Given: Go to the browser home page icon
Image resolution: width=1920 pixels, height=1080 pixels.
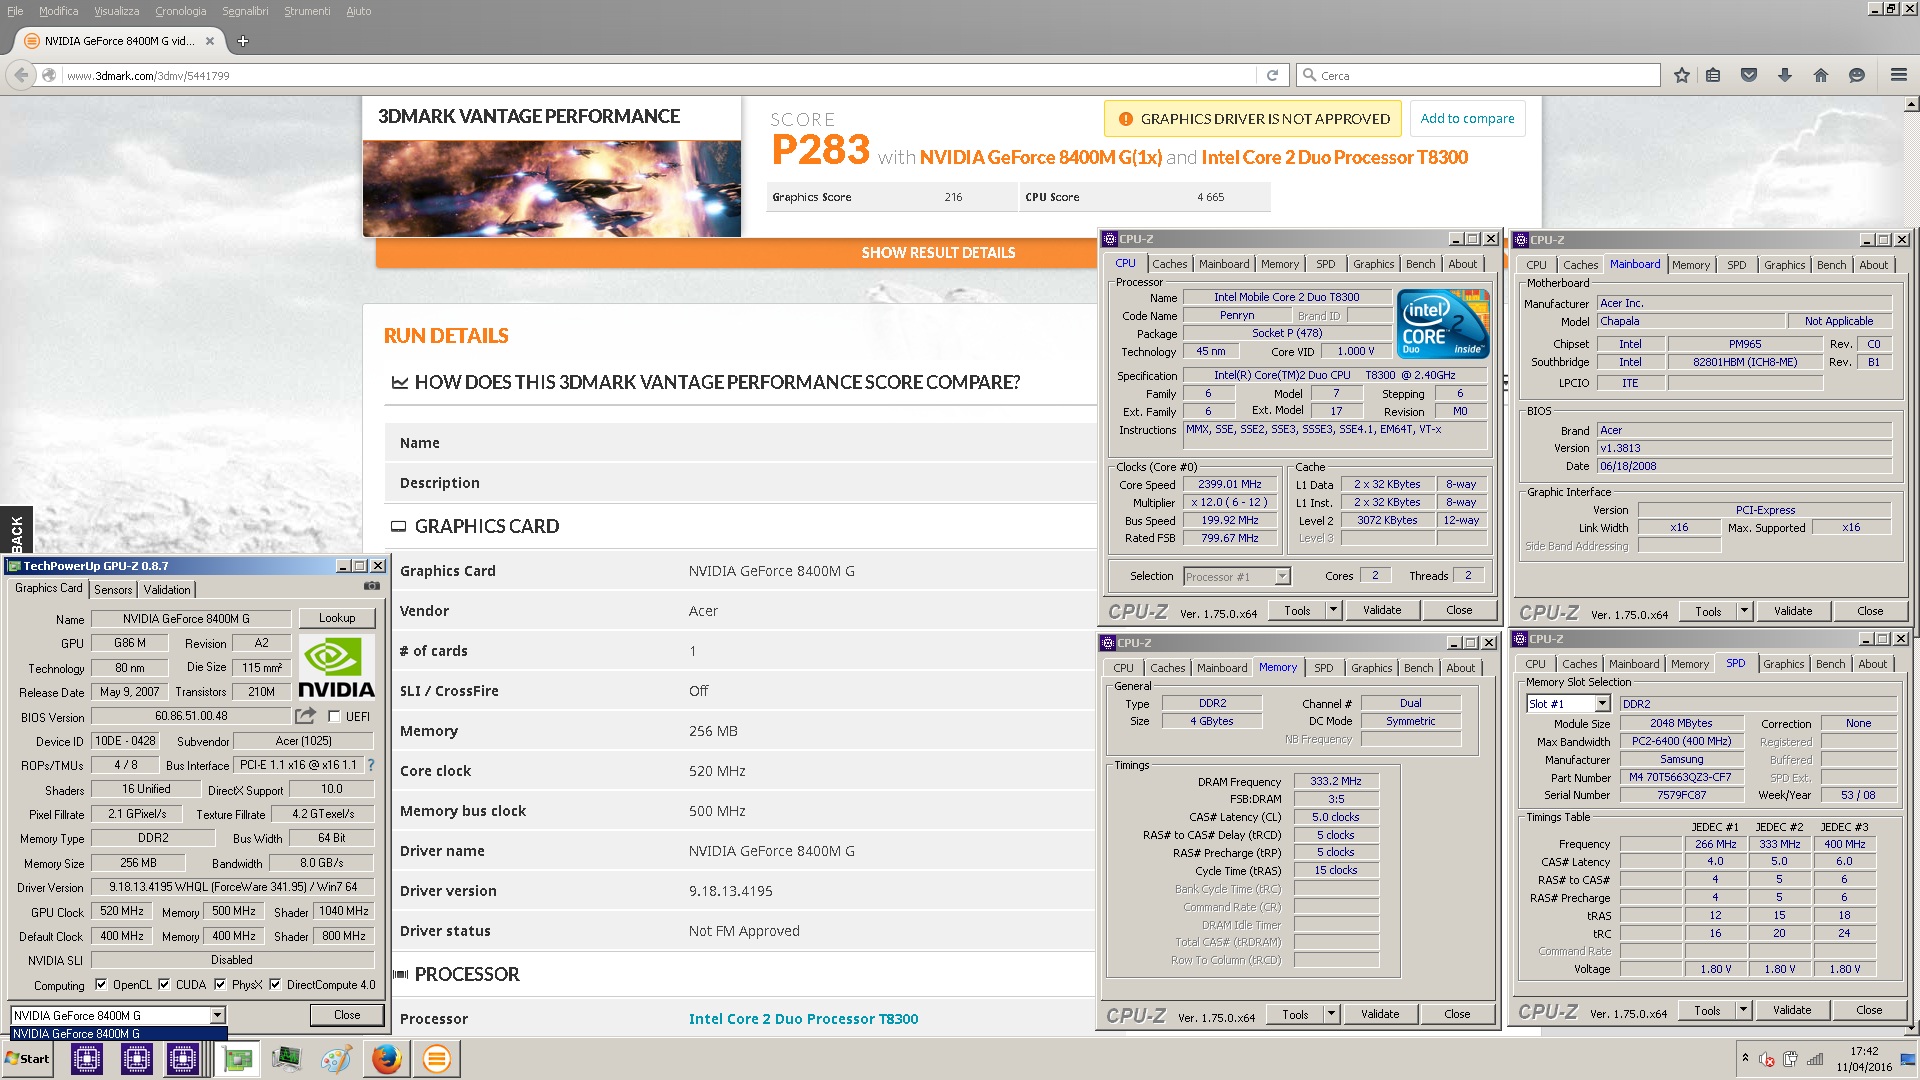Looking at the screenshot, I should tap(1821, 75).
